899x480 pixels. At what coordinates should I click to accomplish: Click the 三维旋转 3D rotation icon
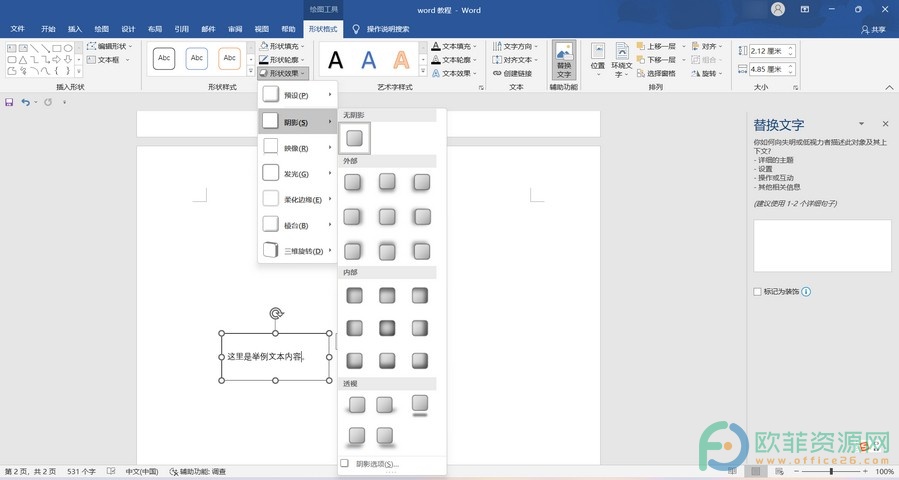pyautogui.click(x=271, y=251)
